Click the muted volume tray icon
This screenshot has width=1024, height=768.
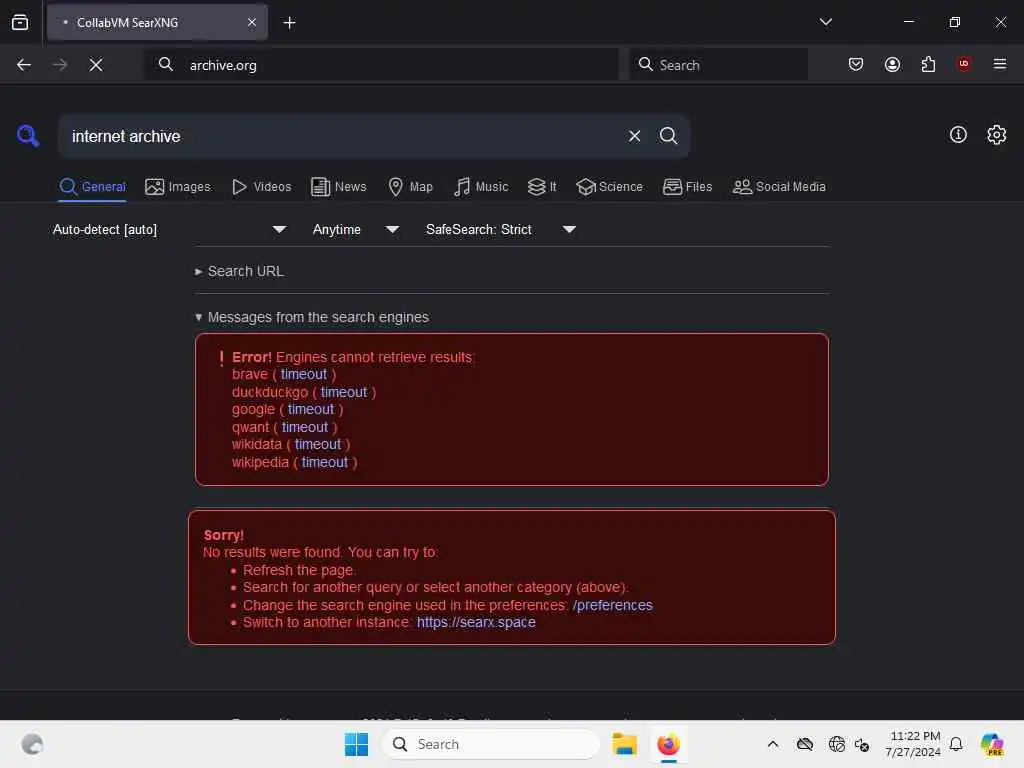click(x=861, y=744)
